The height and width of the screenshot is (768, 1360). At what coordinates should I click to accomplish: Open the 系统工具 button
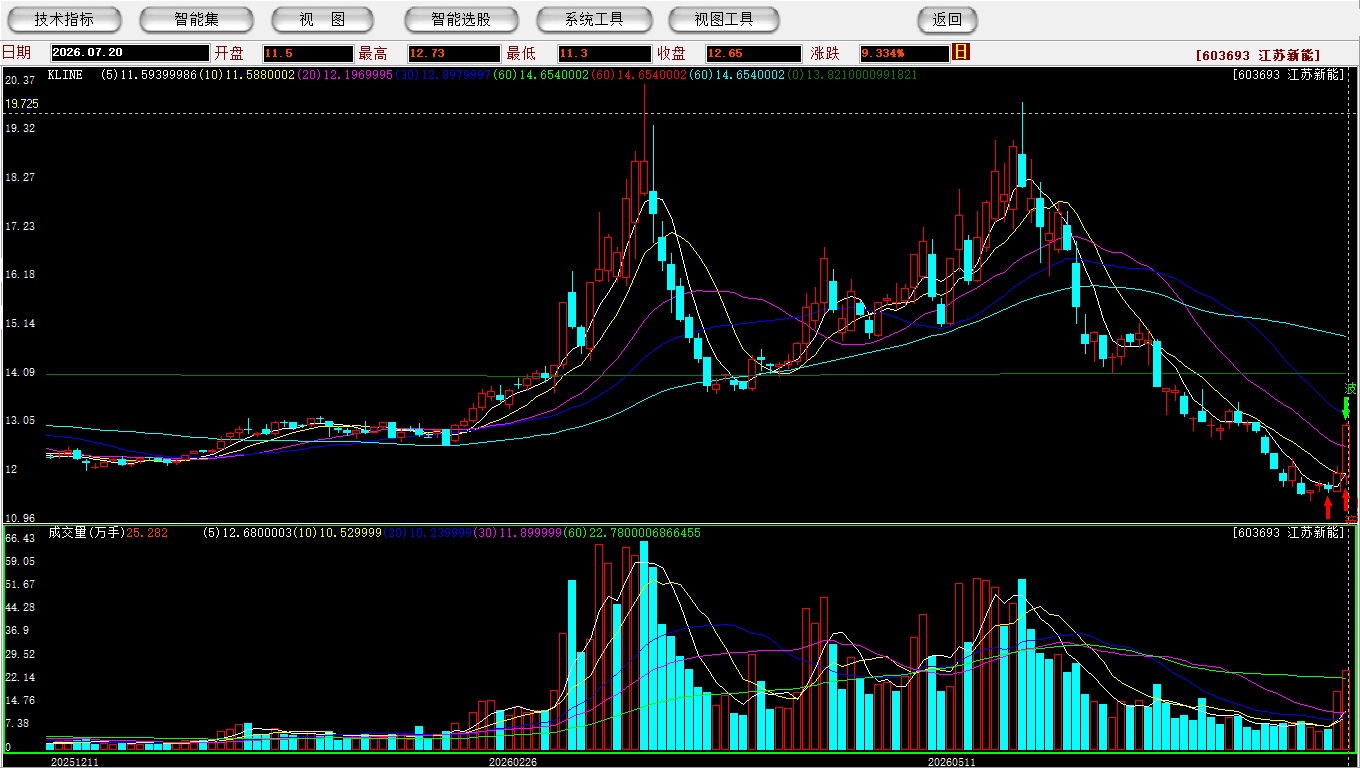coord(594,20)
